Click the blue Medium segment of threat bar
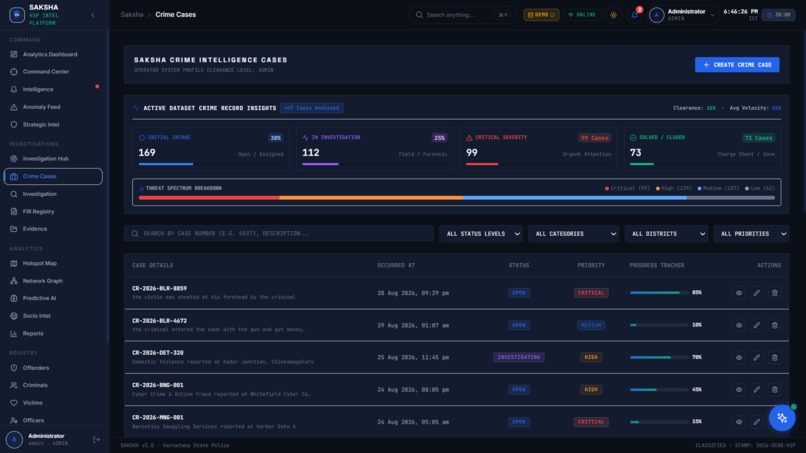Viewport: 806px width, 453px height. [x=574, y=197]
